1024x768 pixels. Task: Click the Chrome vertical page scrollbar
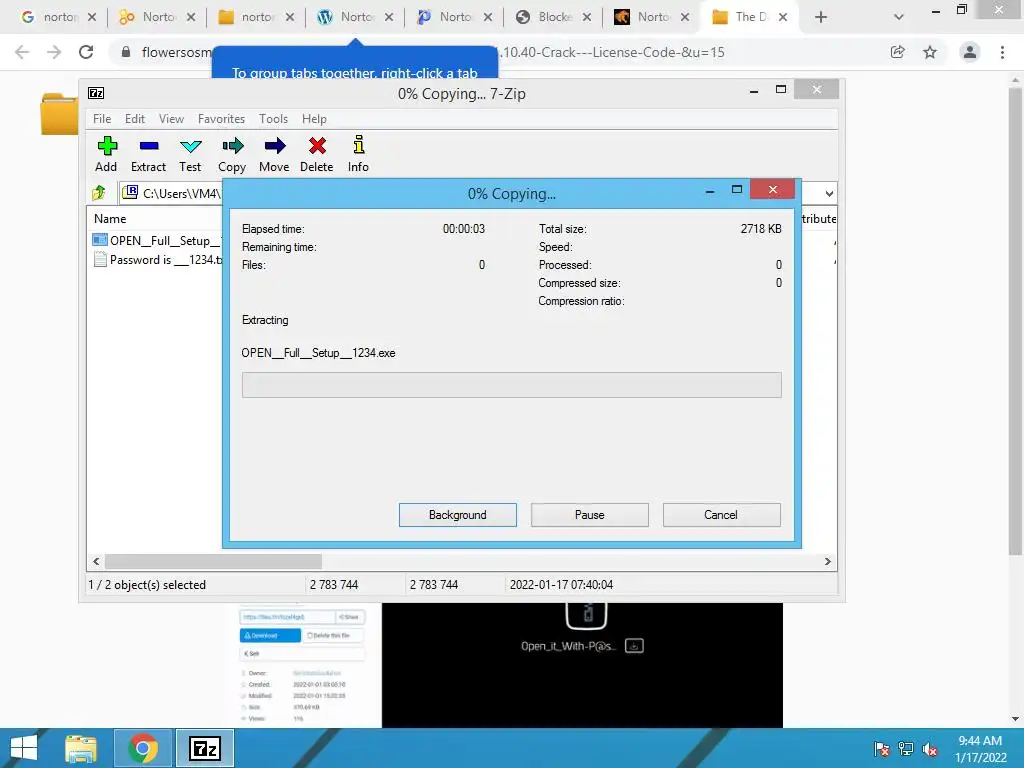(x=1015, y=320)
